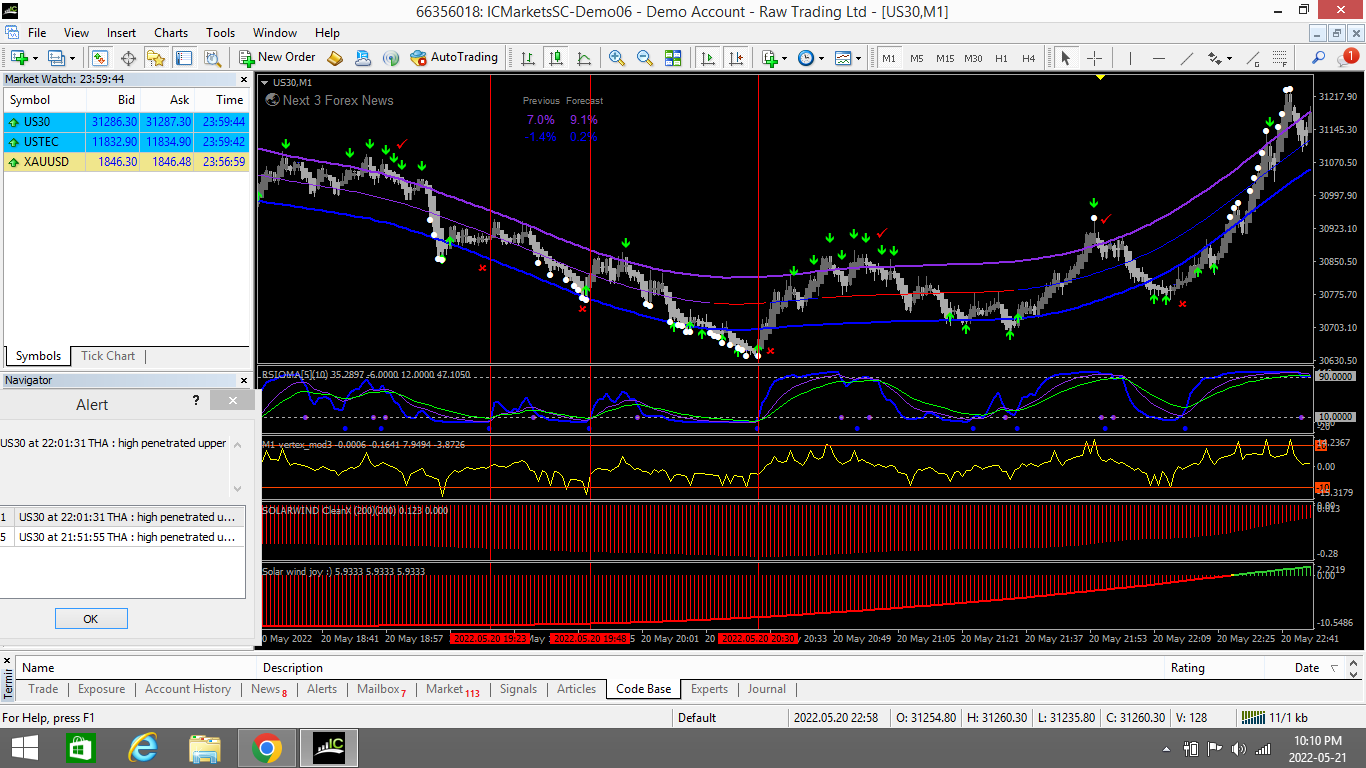Viewport: 1366px width, 768px height.
Task: Zoom out of the chart
Action: 645,58
